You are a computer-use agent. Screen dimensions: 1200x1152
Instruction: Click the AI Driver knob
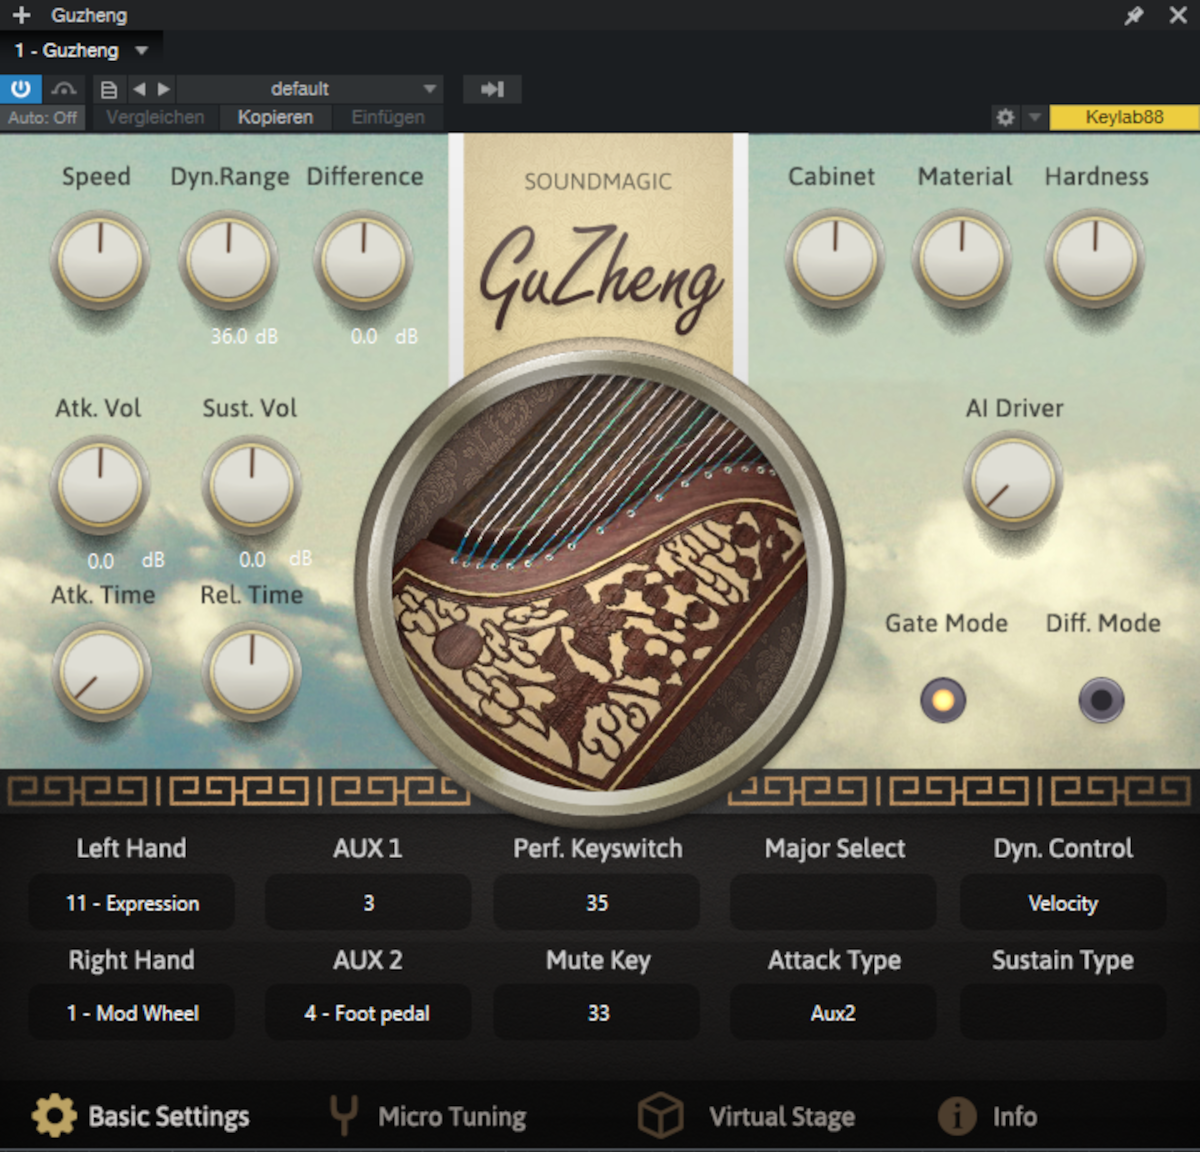(x=1013, y=482)
